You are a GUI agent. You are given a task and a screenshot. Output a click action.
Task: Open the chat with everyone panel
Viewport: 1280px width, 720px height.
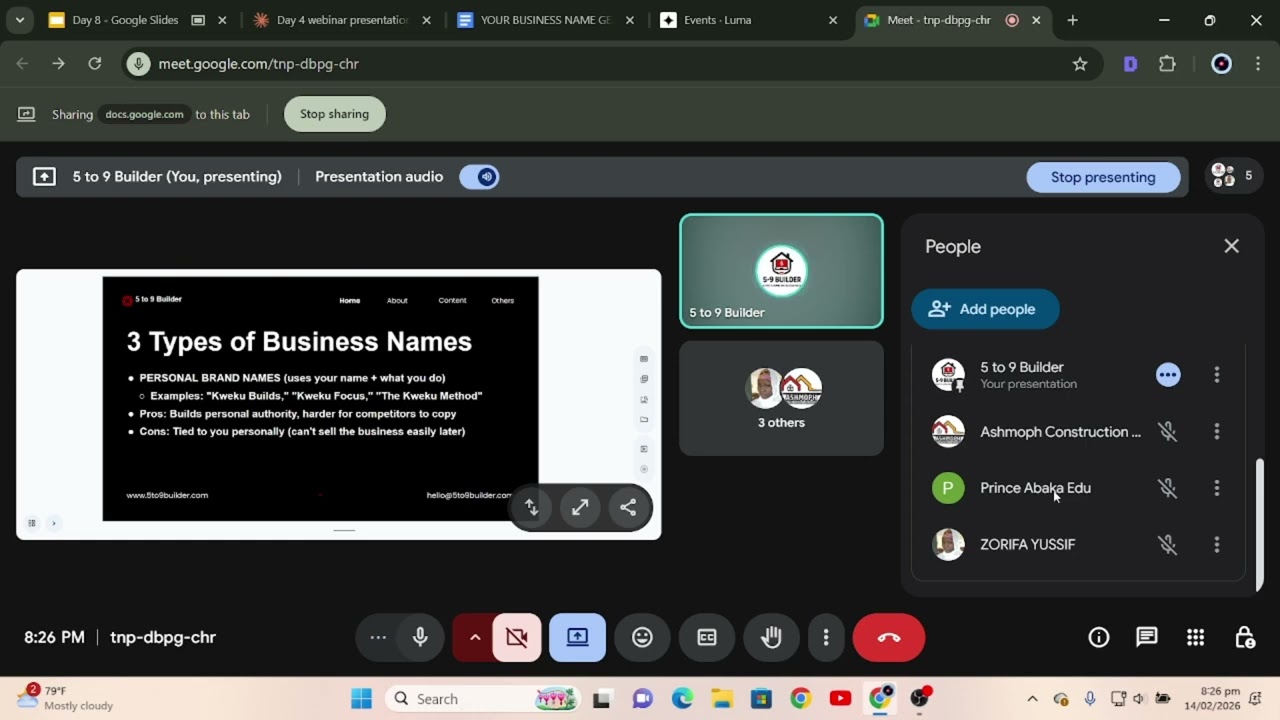[1147, 638]
